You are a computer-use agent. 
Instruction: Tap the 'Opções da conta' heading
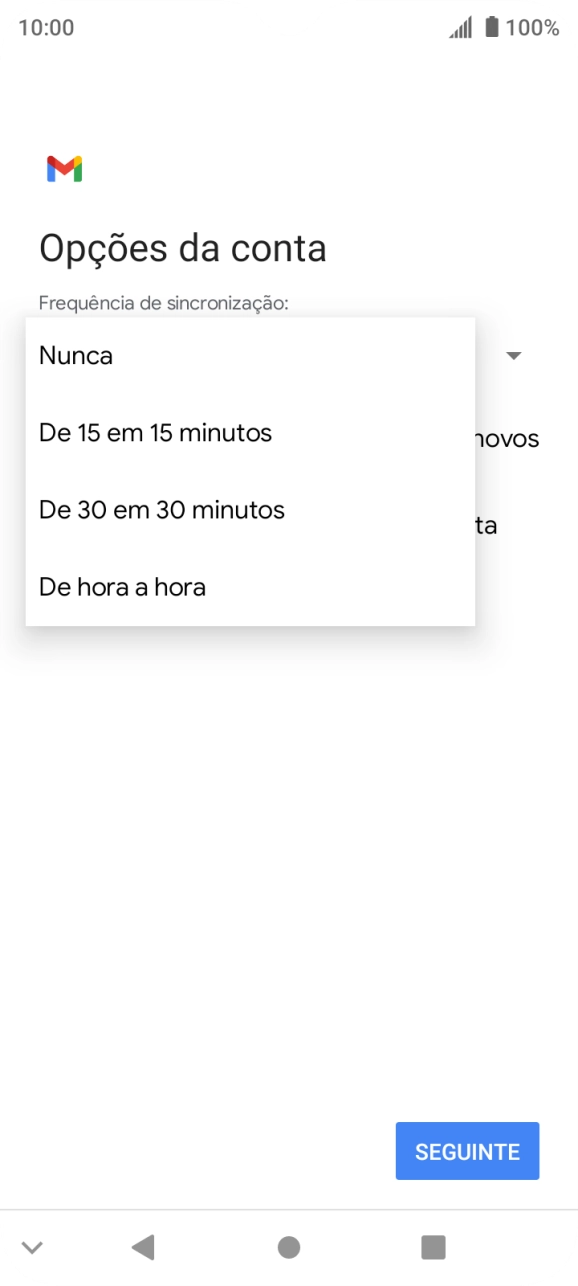pos(183,247)
